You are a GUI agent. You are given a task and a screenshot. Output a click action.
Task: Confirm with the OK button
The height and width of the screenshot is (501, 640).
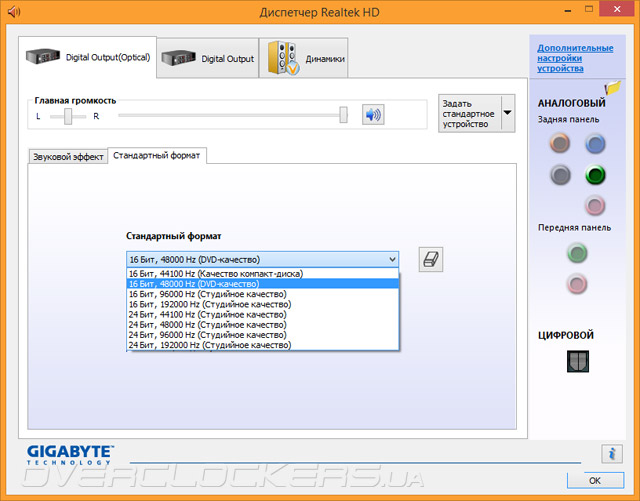click(595, 481)
